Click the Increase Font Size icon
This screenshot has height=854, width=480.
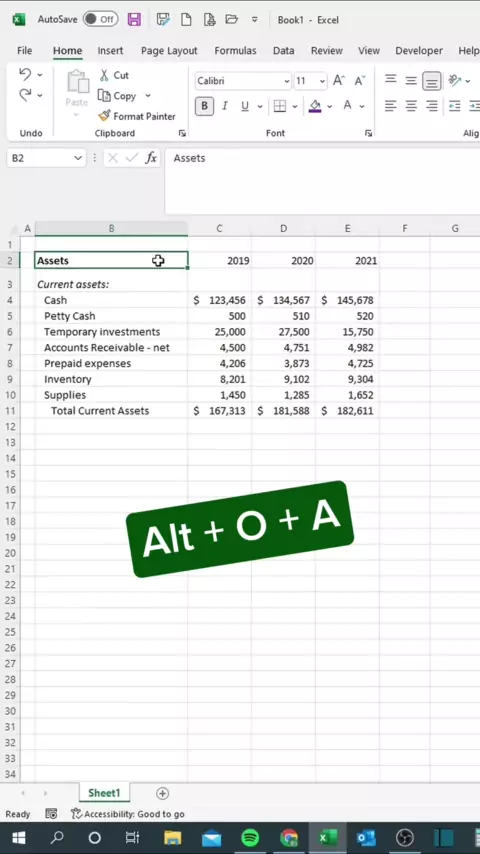339,81
